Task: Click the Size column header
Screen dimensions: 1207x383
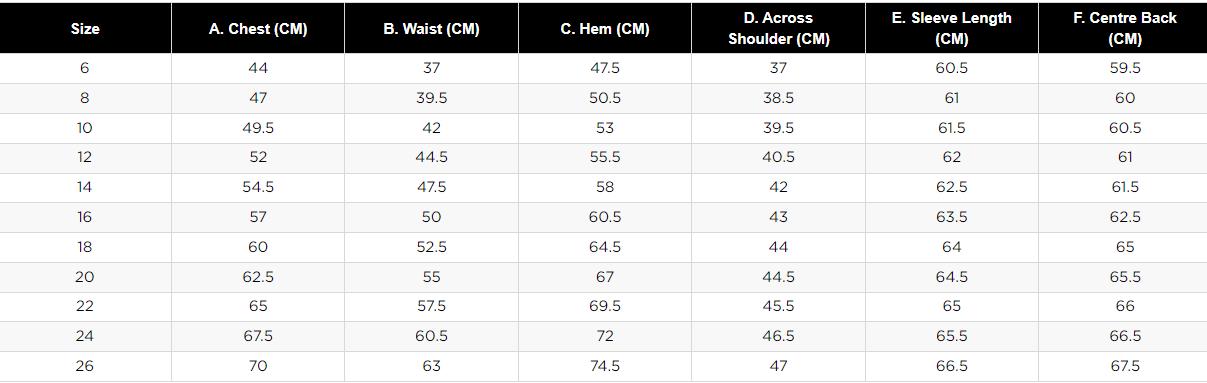Action: pos(85,29)
